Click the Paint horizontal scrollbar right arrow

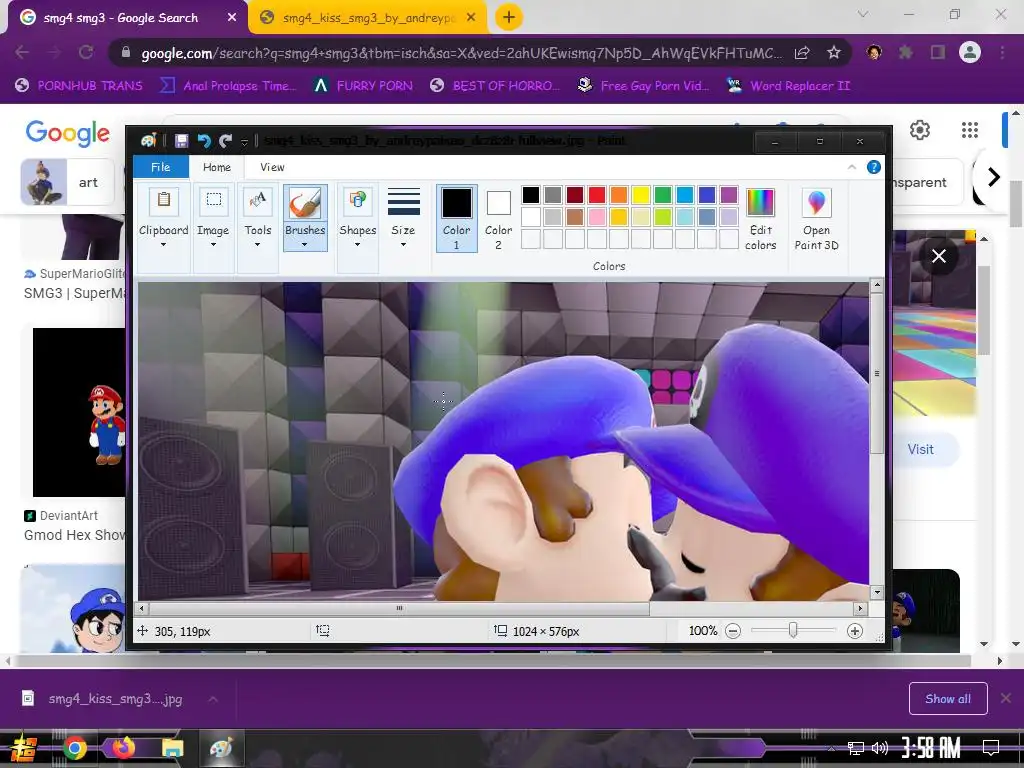[861, 608]
